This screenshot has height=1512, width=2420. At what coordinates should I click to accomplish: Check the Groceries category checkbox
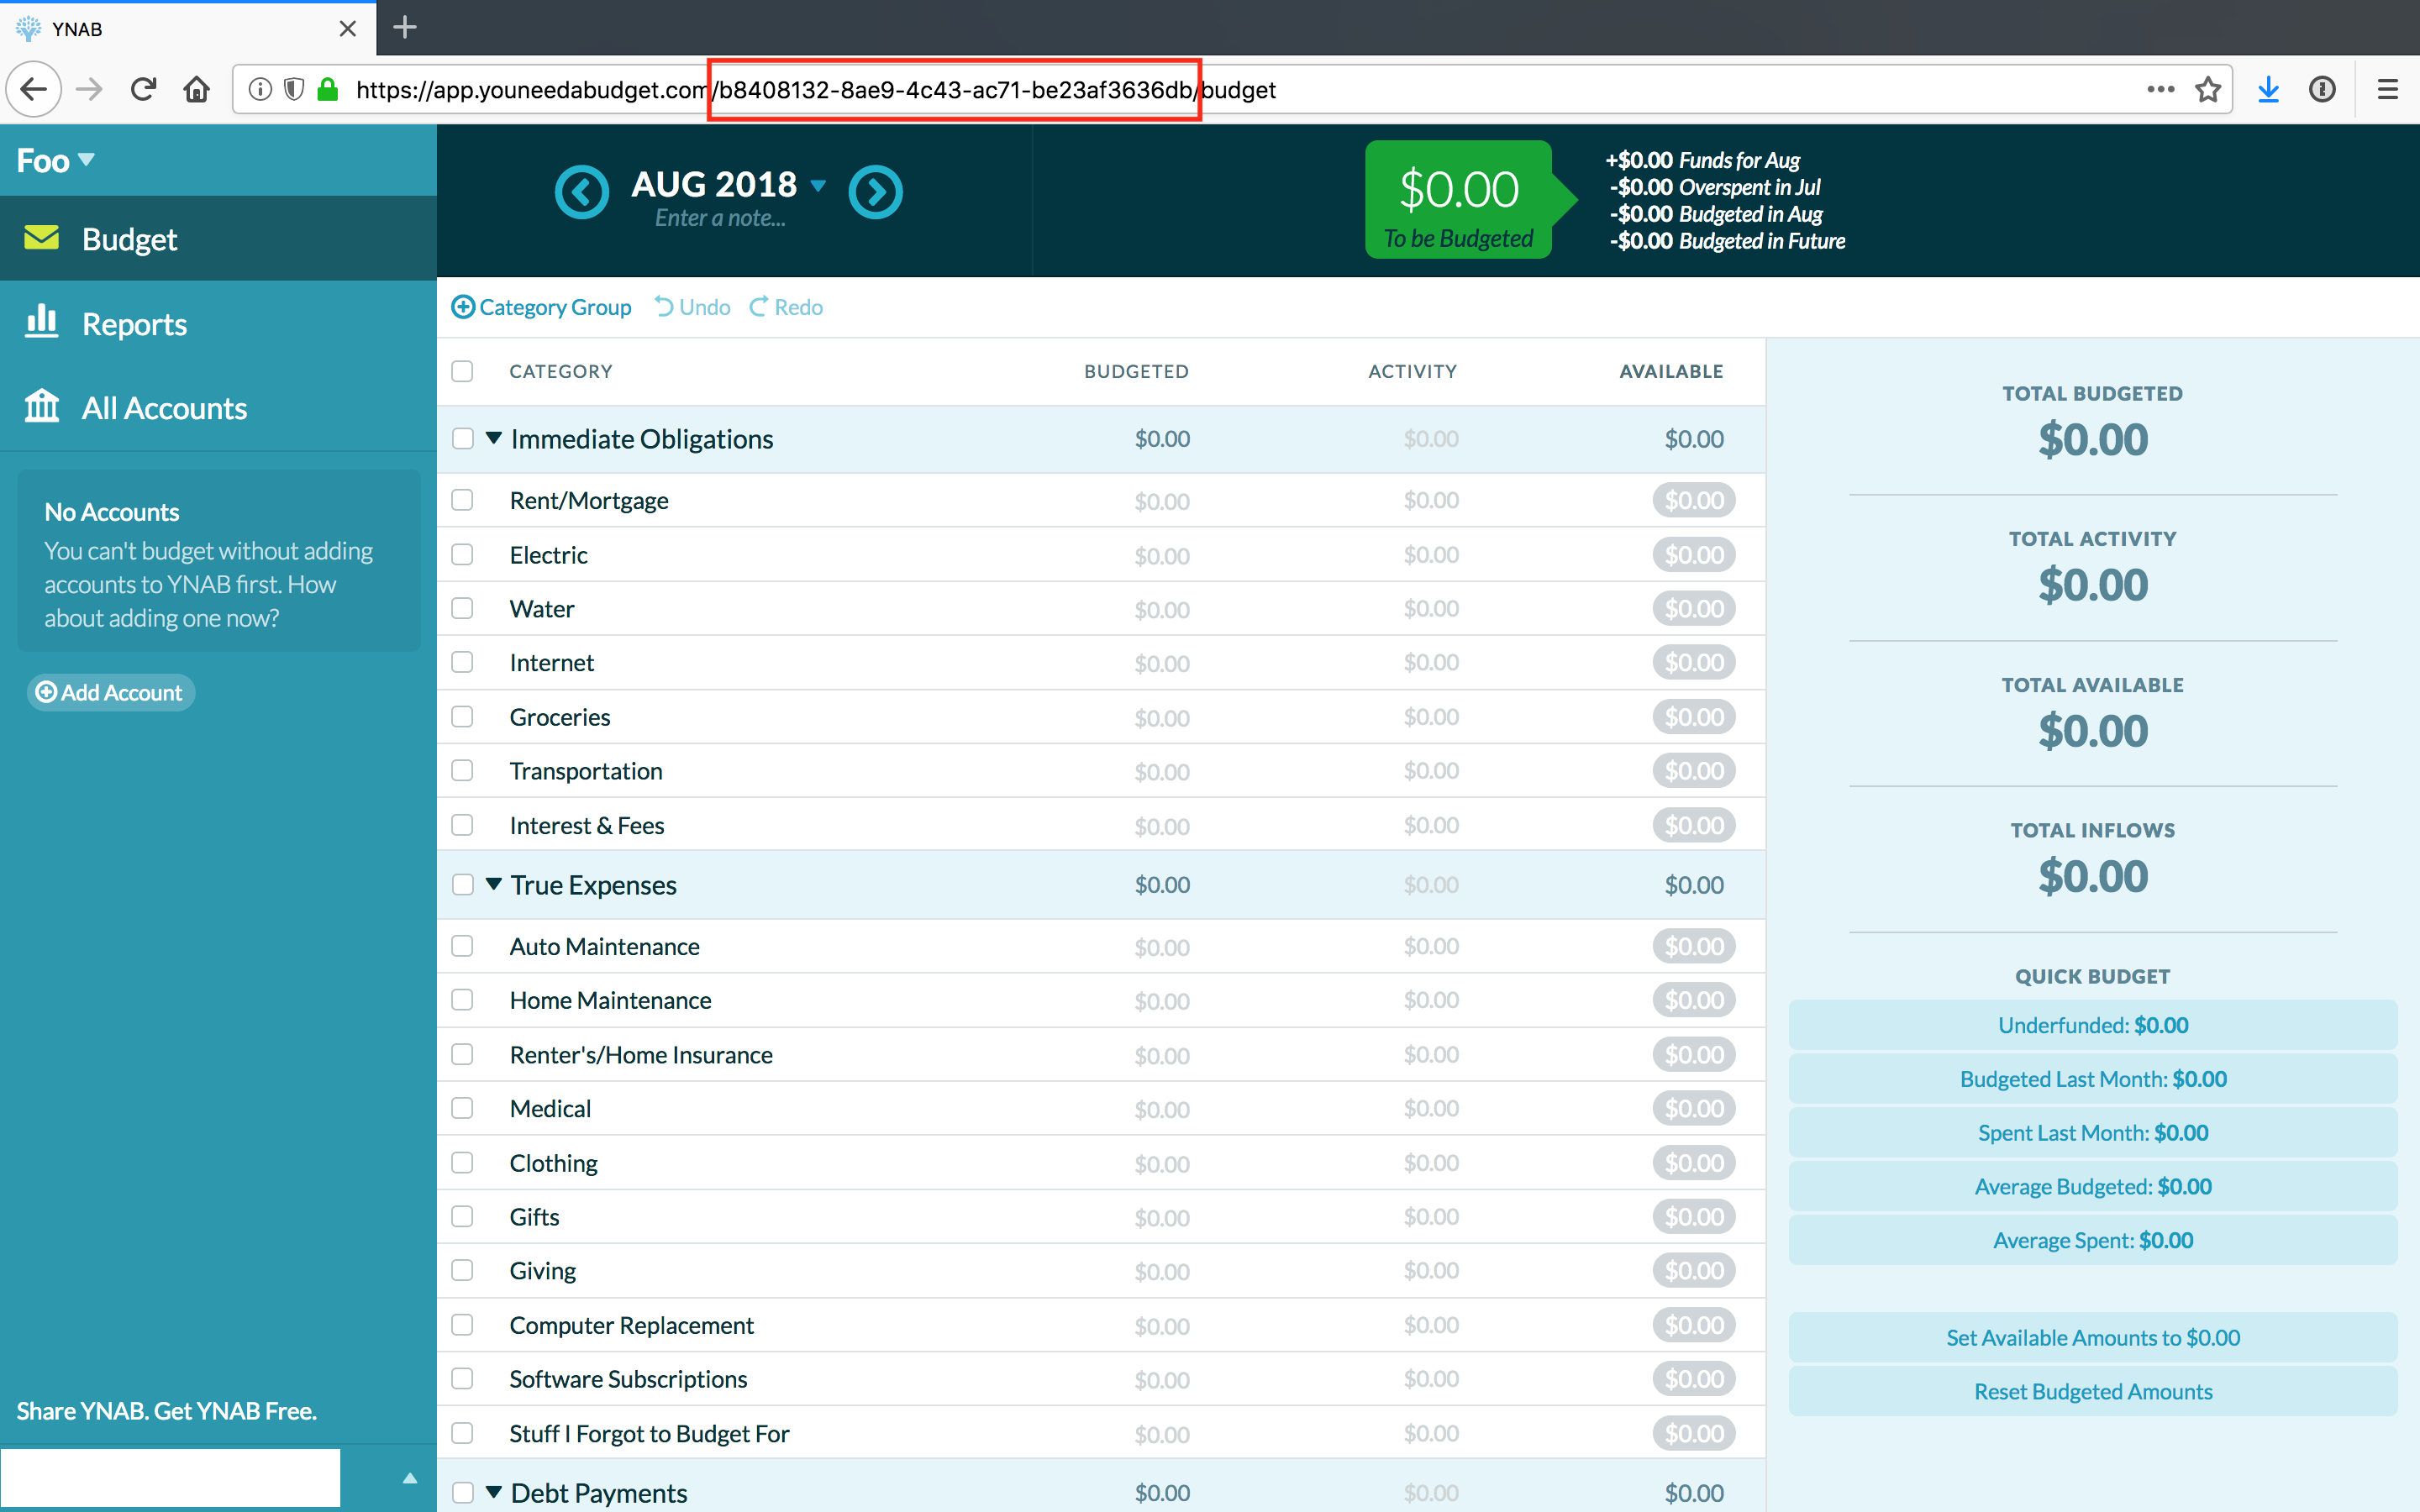point(462,717)
